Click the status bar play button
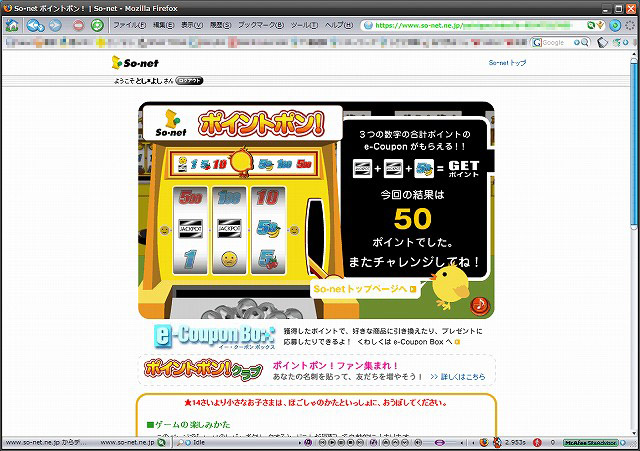 [332, 443]
